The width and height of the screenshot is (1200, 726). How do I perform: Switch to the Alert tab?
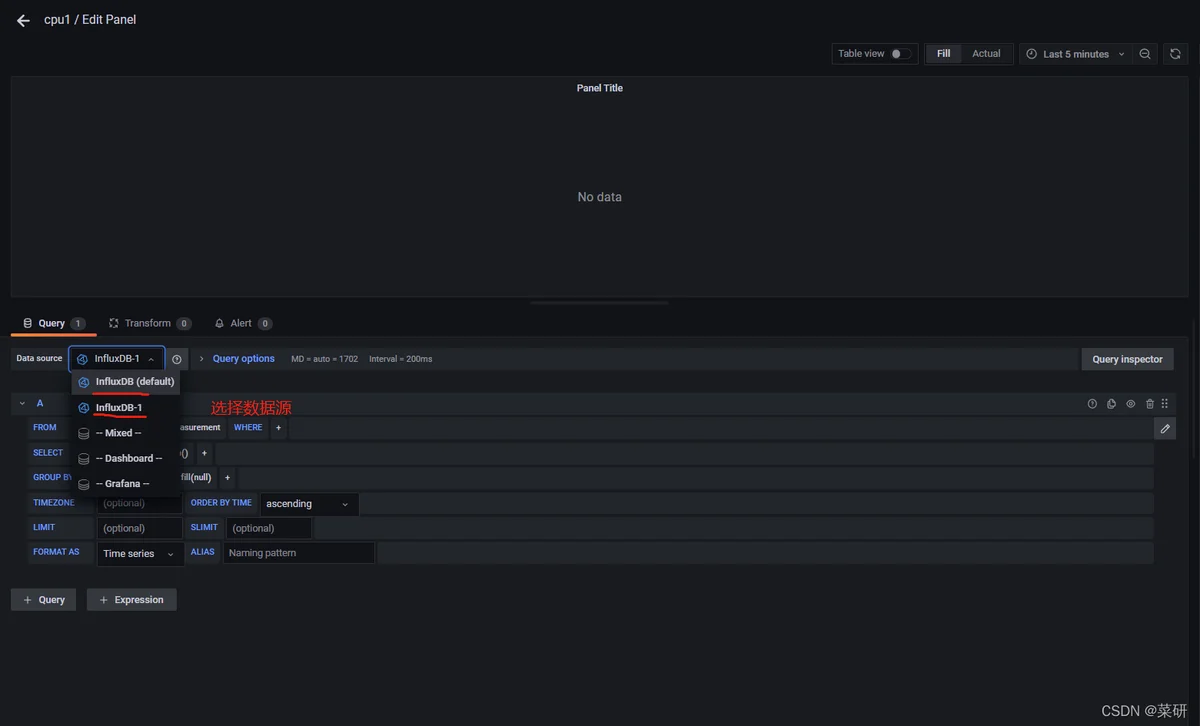(243, 323)
